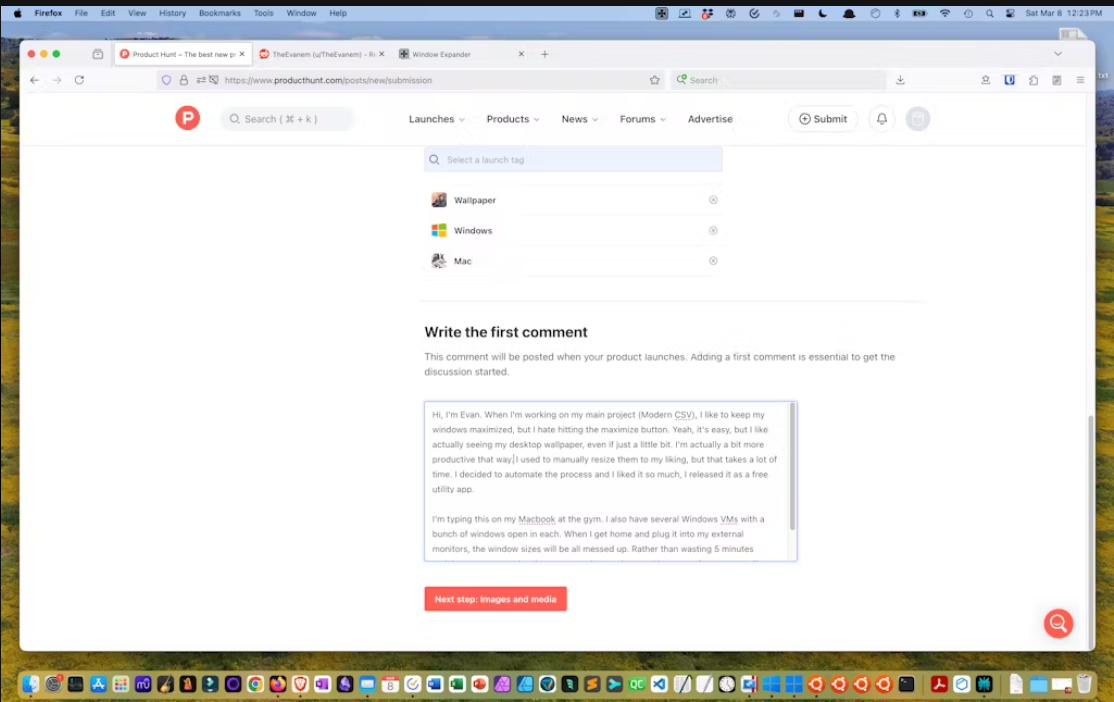Expand the Products dropdown
The width and height of the screenshot is (1114, 702).
tap(513, 119)
